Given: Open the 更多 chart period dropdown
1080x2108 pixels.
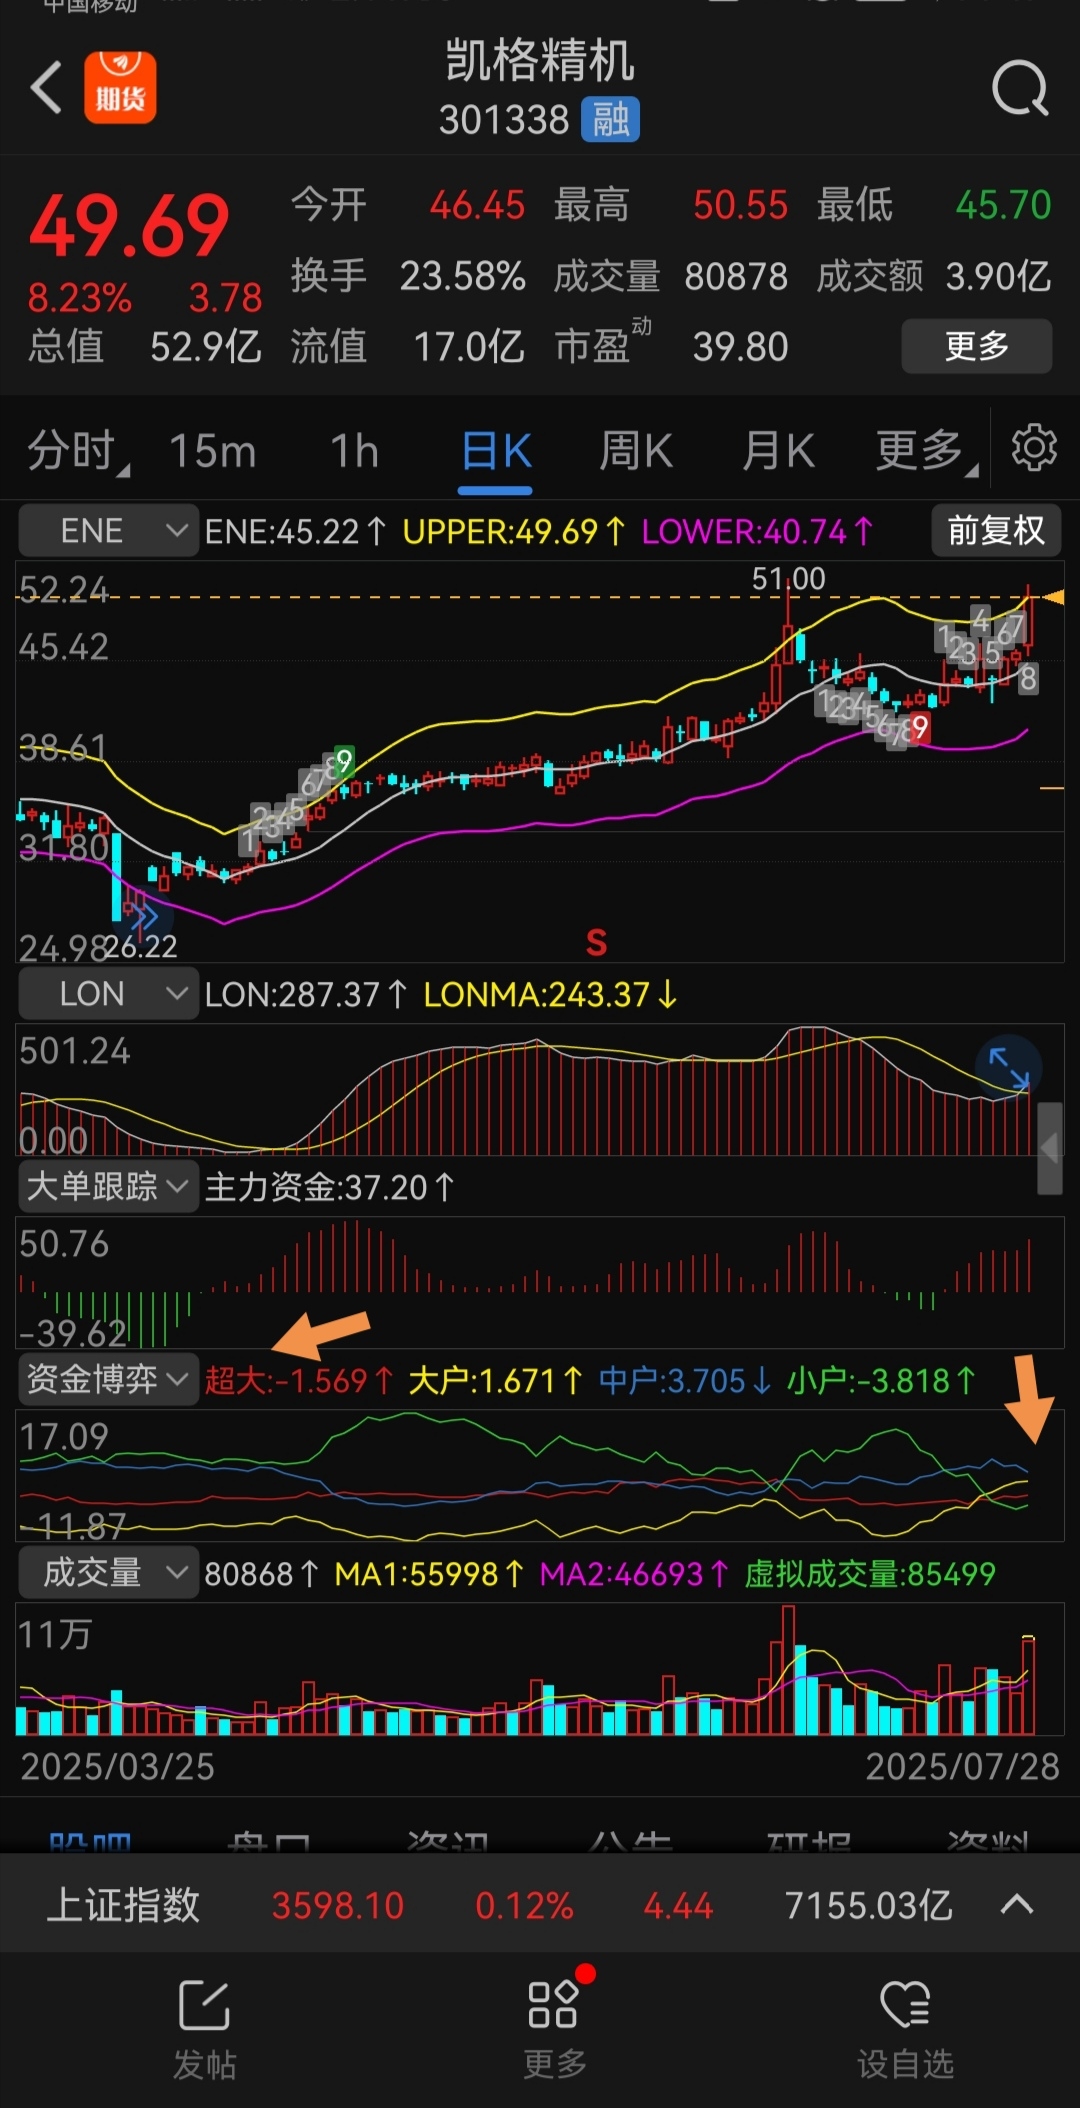Looking at the screenshot, I should (926, 451).
